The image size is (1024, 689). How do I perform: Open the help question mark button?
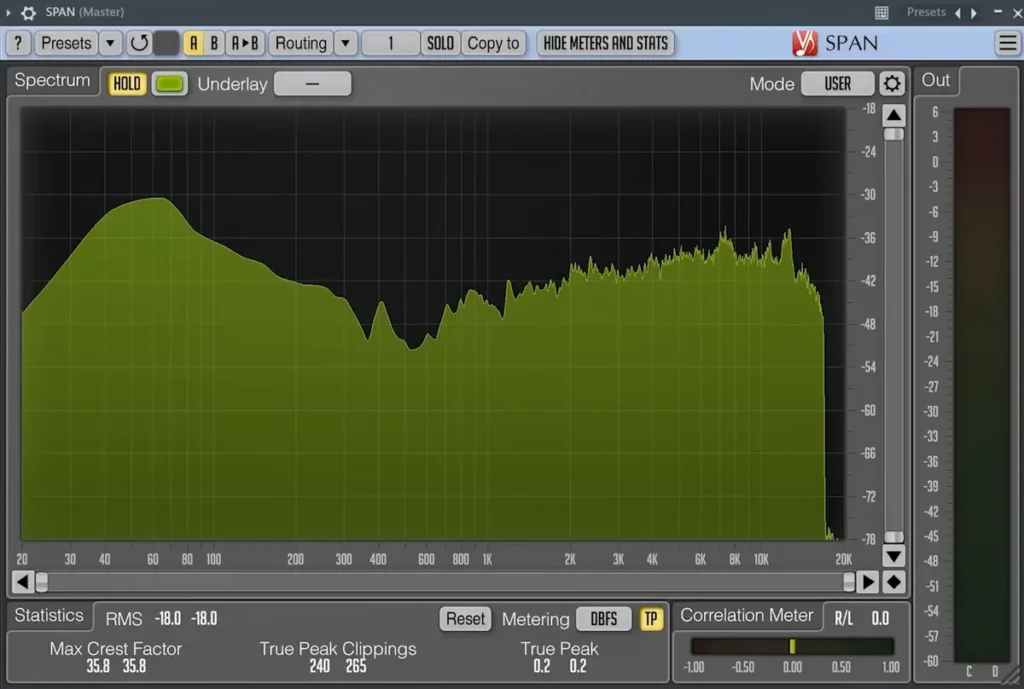[18, 43]
